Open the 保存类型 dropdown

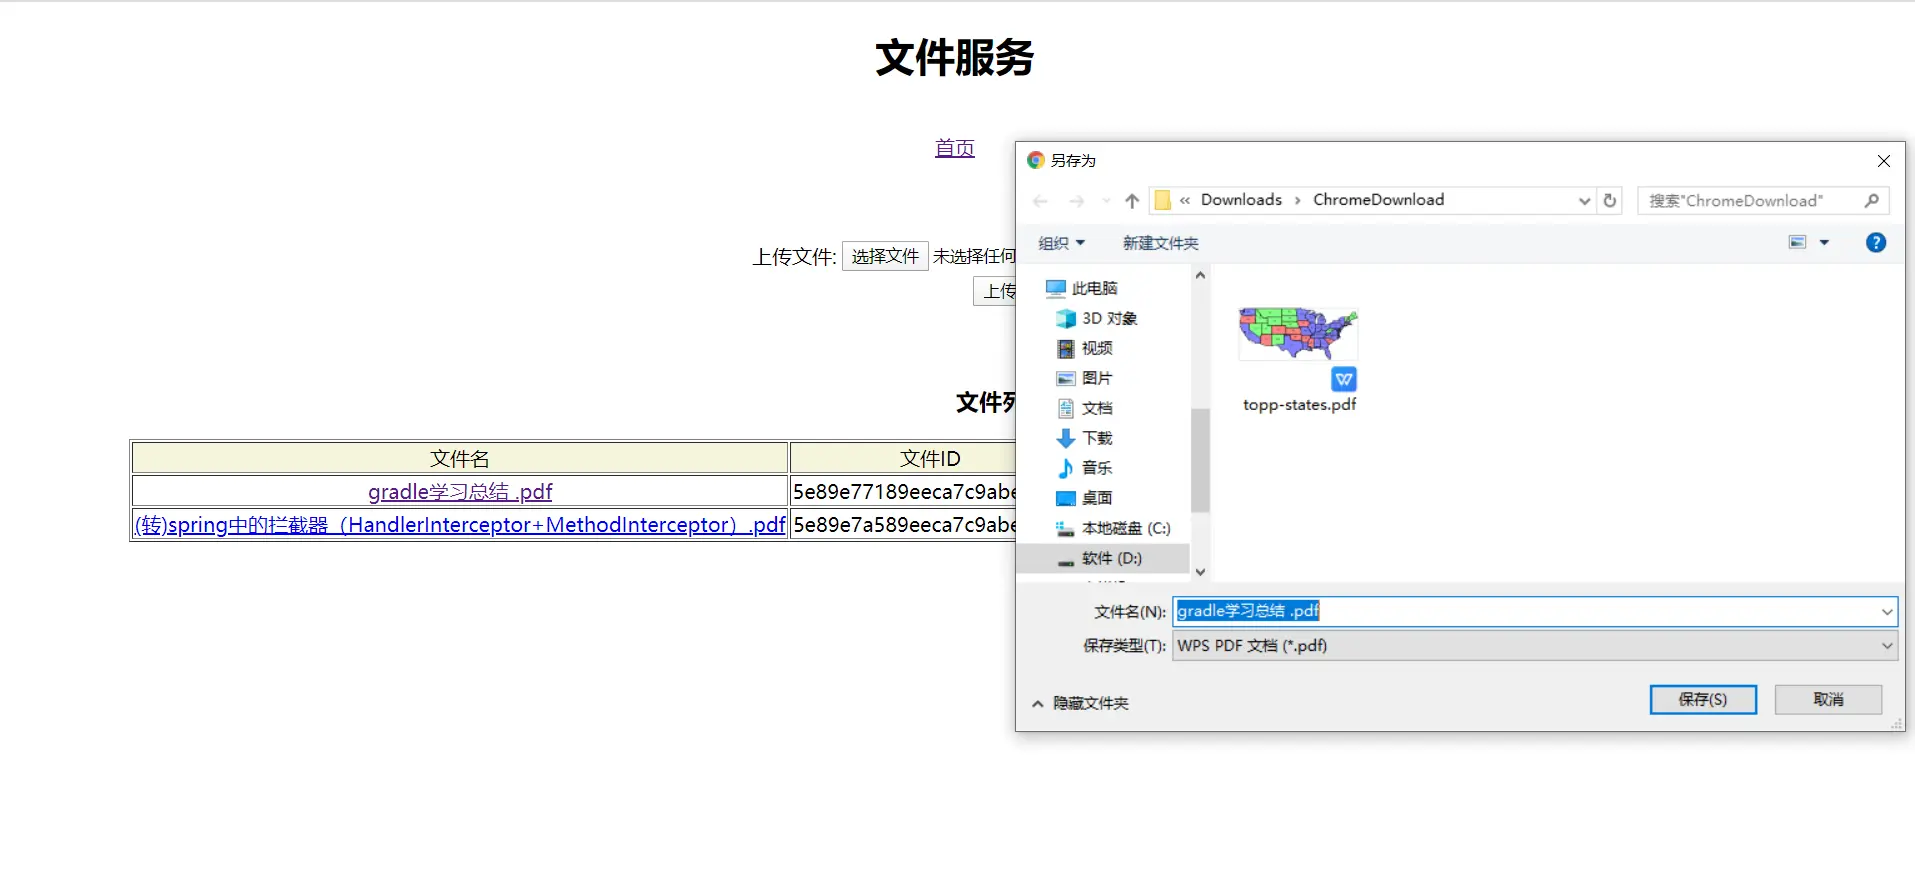(x=1534, y=646)
